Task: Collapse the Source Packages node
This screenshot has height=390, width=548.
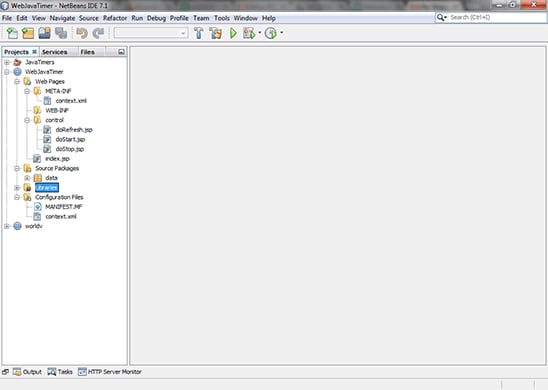Action: 17,168
